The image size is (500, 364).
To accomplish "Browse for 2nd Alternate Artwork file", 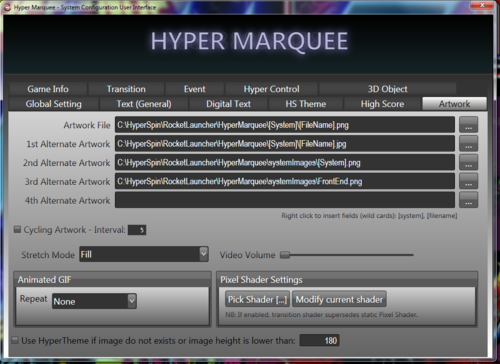I will (x=468, y=163).
